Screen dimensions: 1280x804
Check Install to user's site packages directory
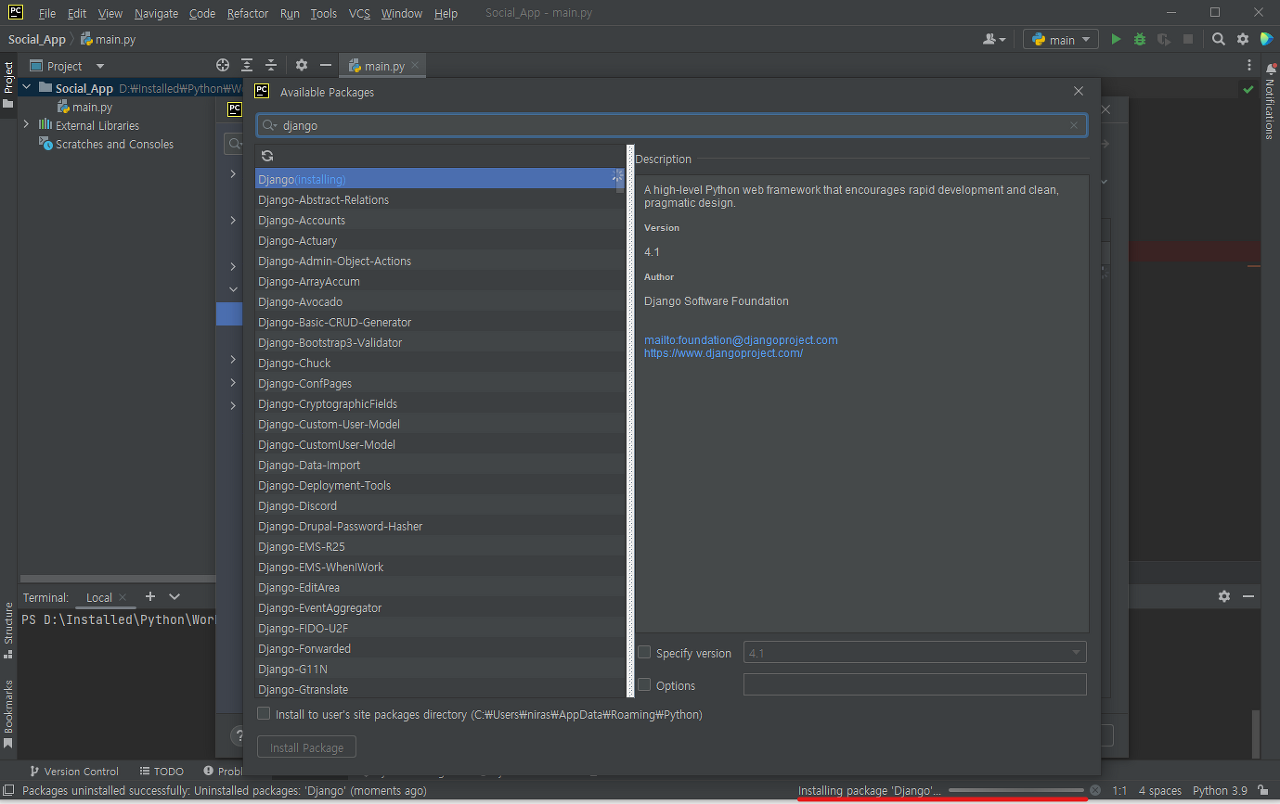coord(264,714)
